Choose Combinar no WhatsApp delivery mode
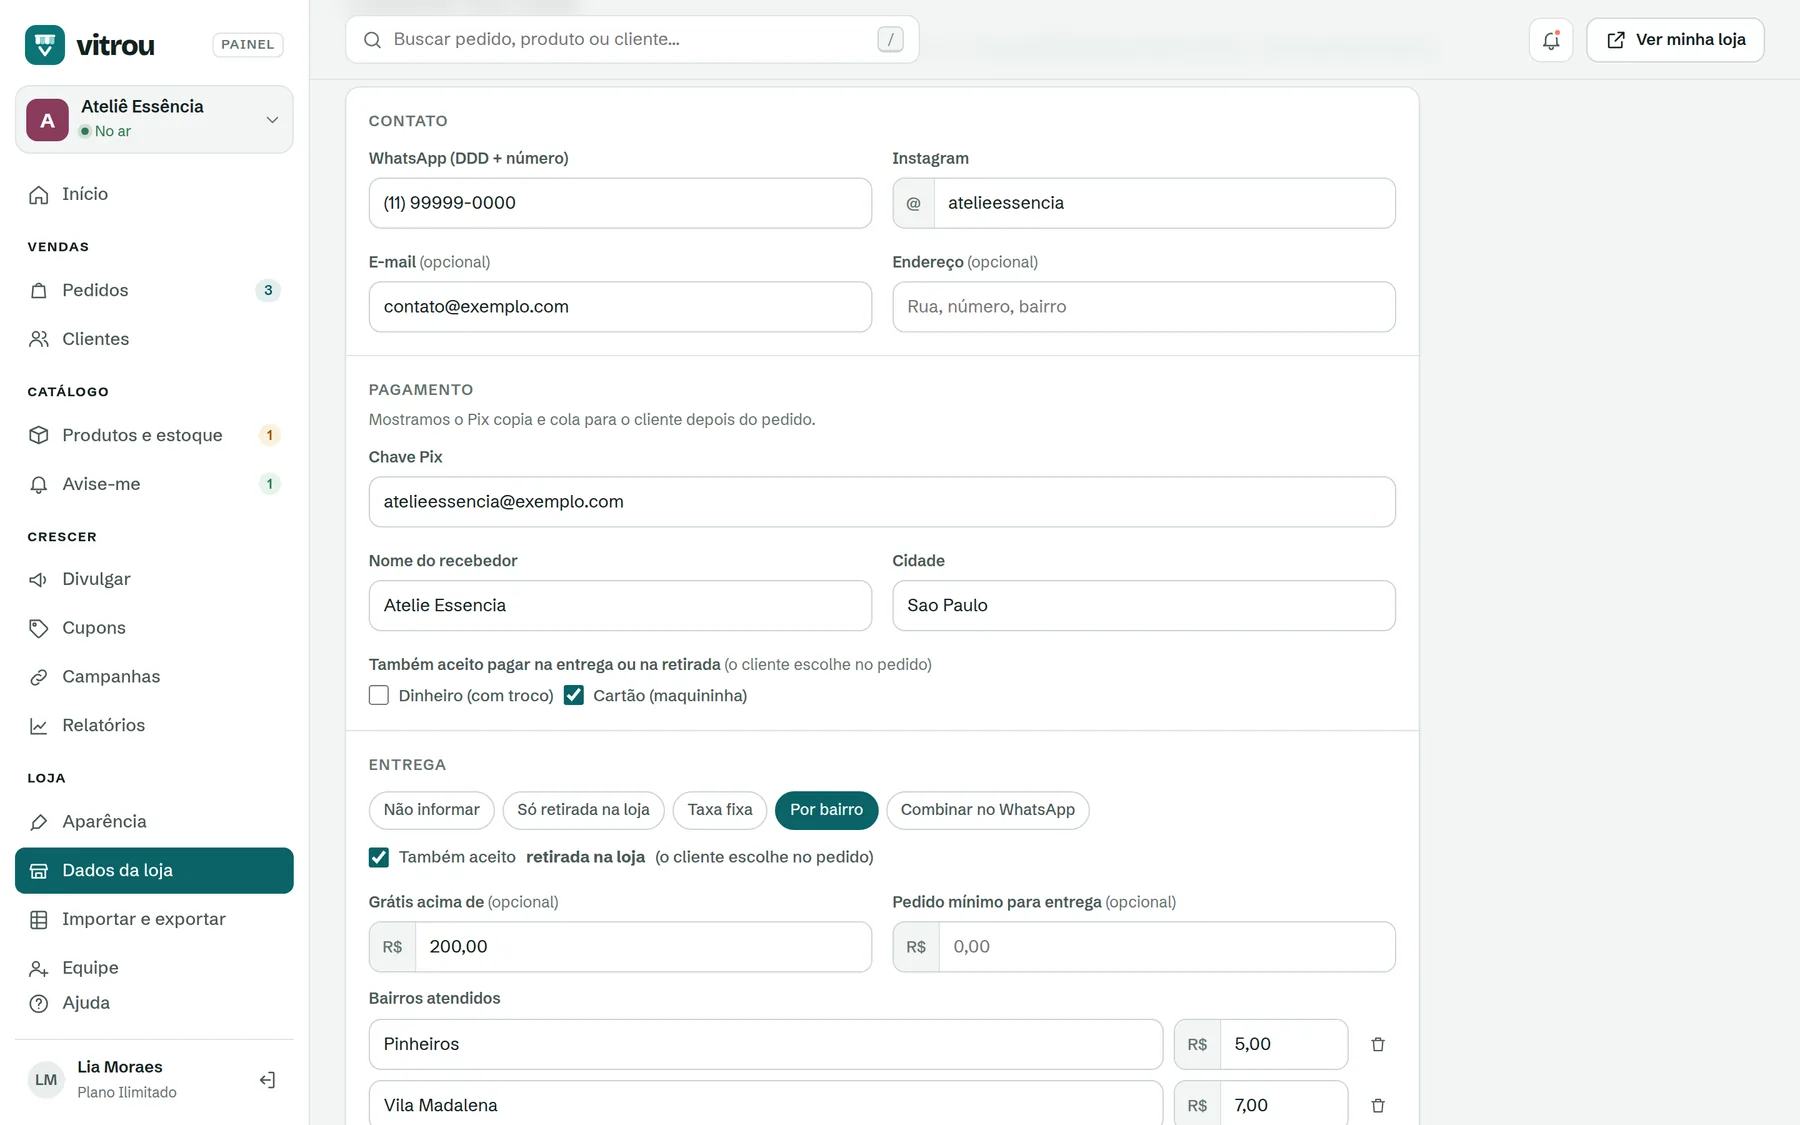This screenshot has height=1125, width=1800. pyautogui.click(x=988, y=810)
